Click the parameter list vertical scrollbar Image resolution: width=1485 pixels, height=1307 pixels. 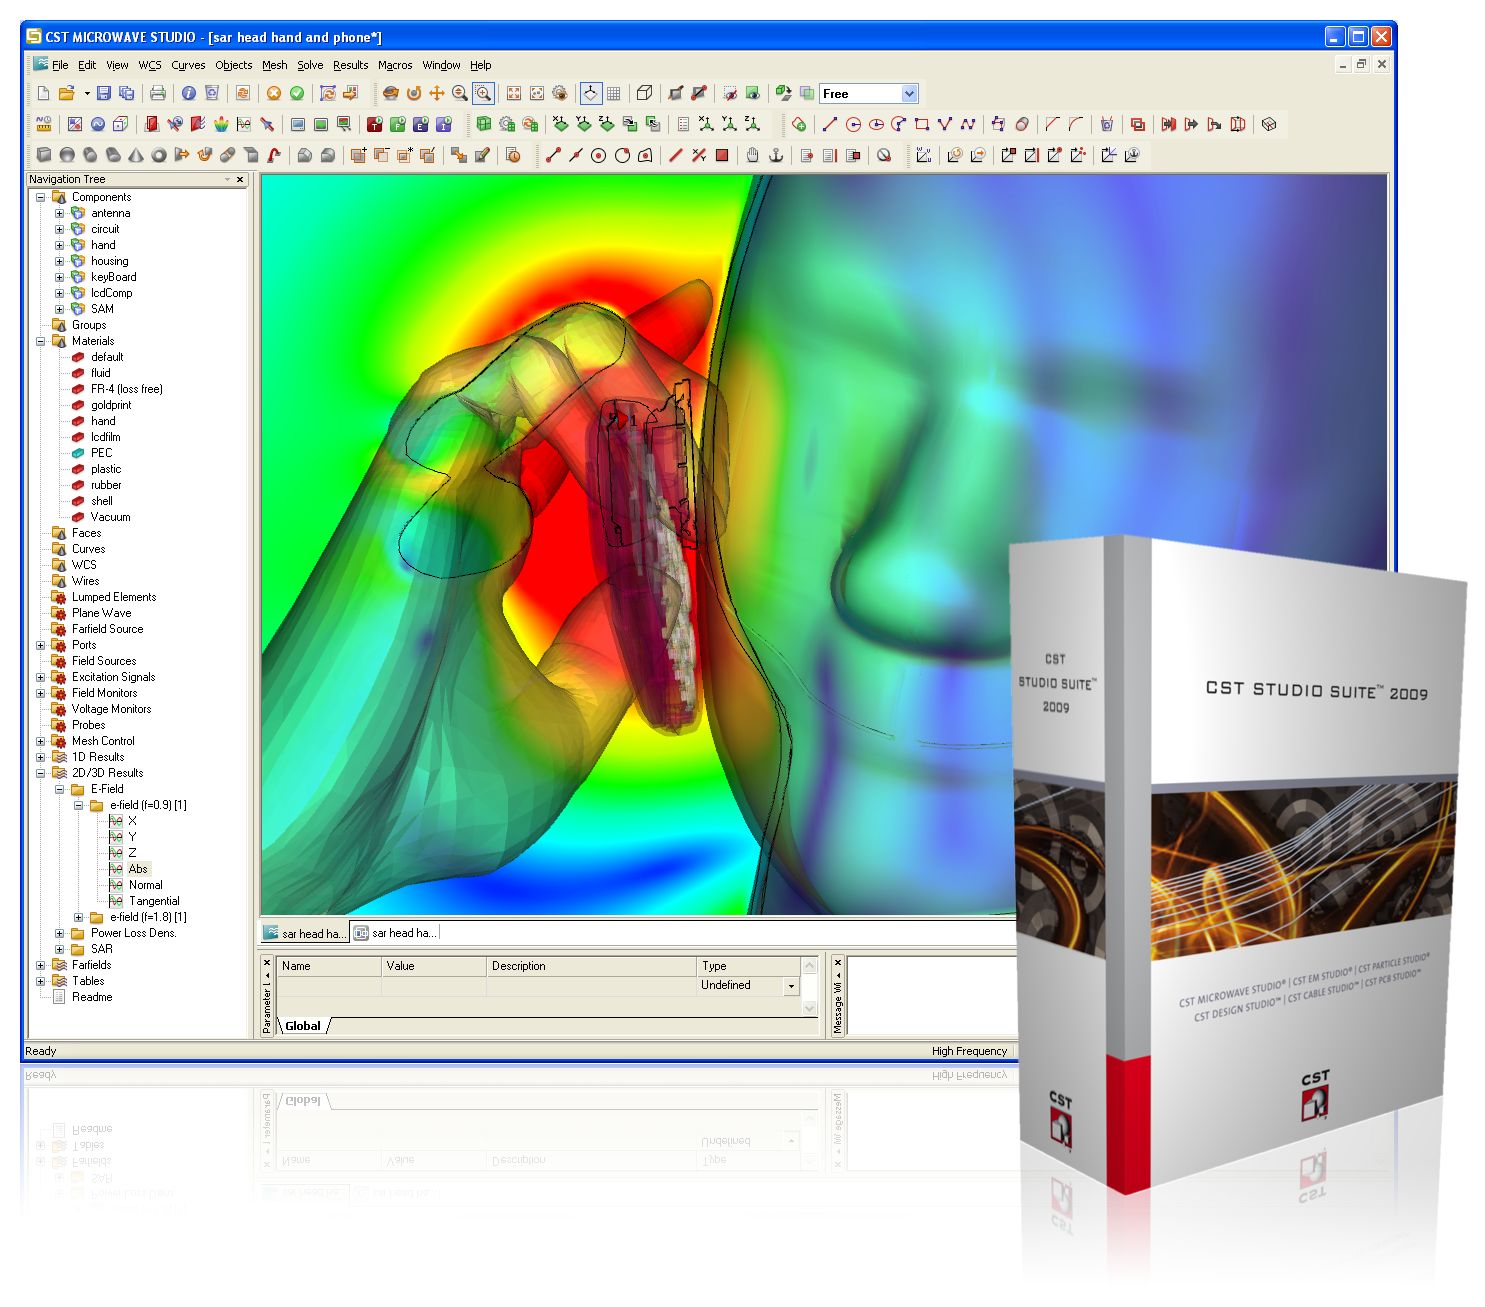pos(810,986)
